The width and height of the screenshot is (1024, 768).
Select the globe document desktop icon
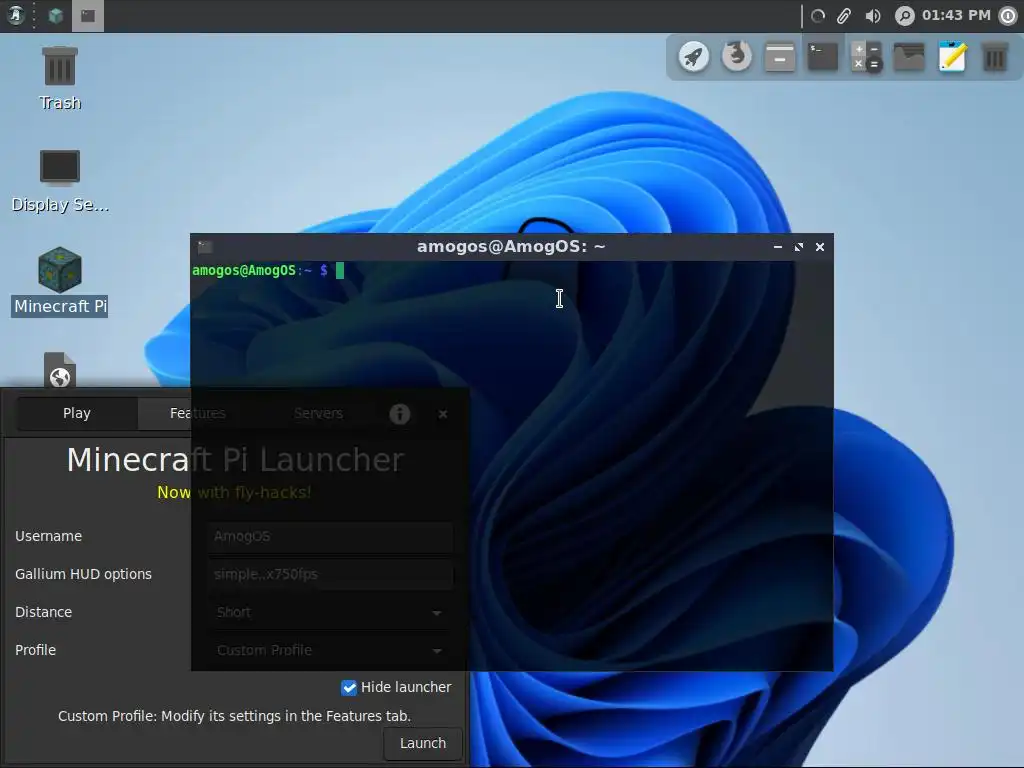click(x=59, y=370)
